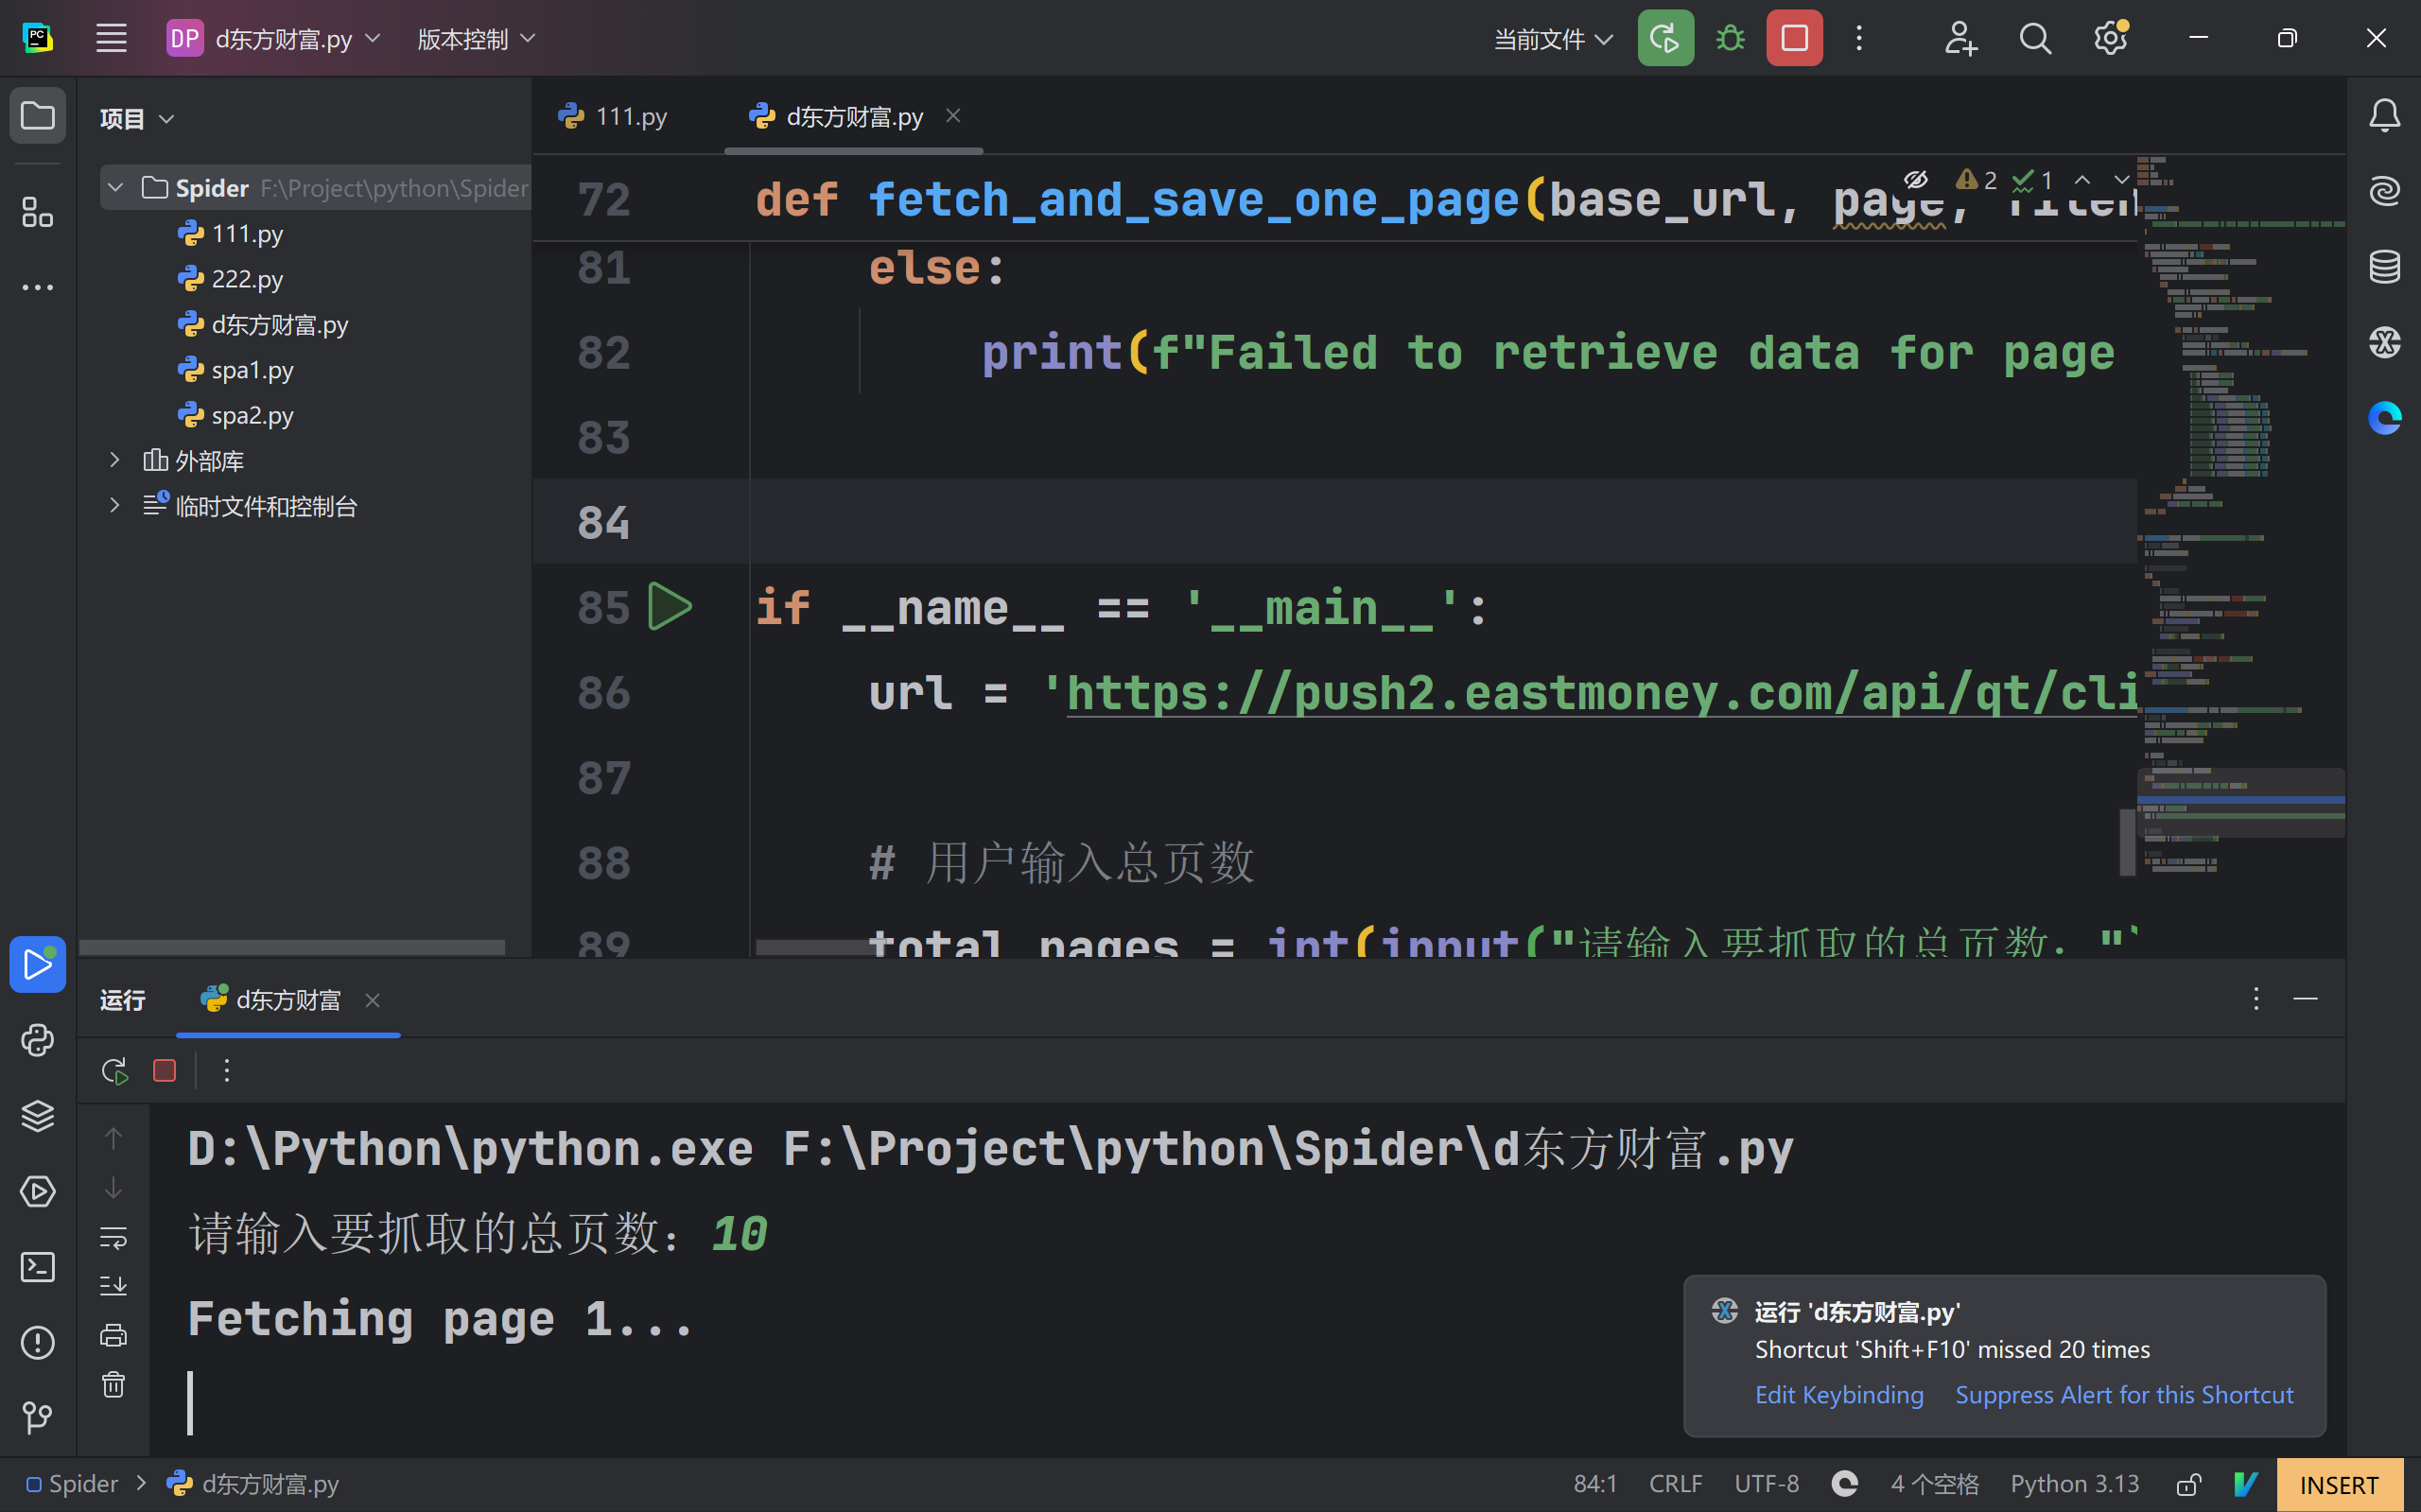
Task: Run main block from the gutter arrow
Action: pyautogui.click(x=669, y=607)
